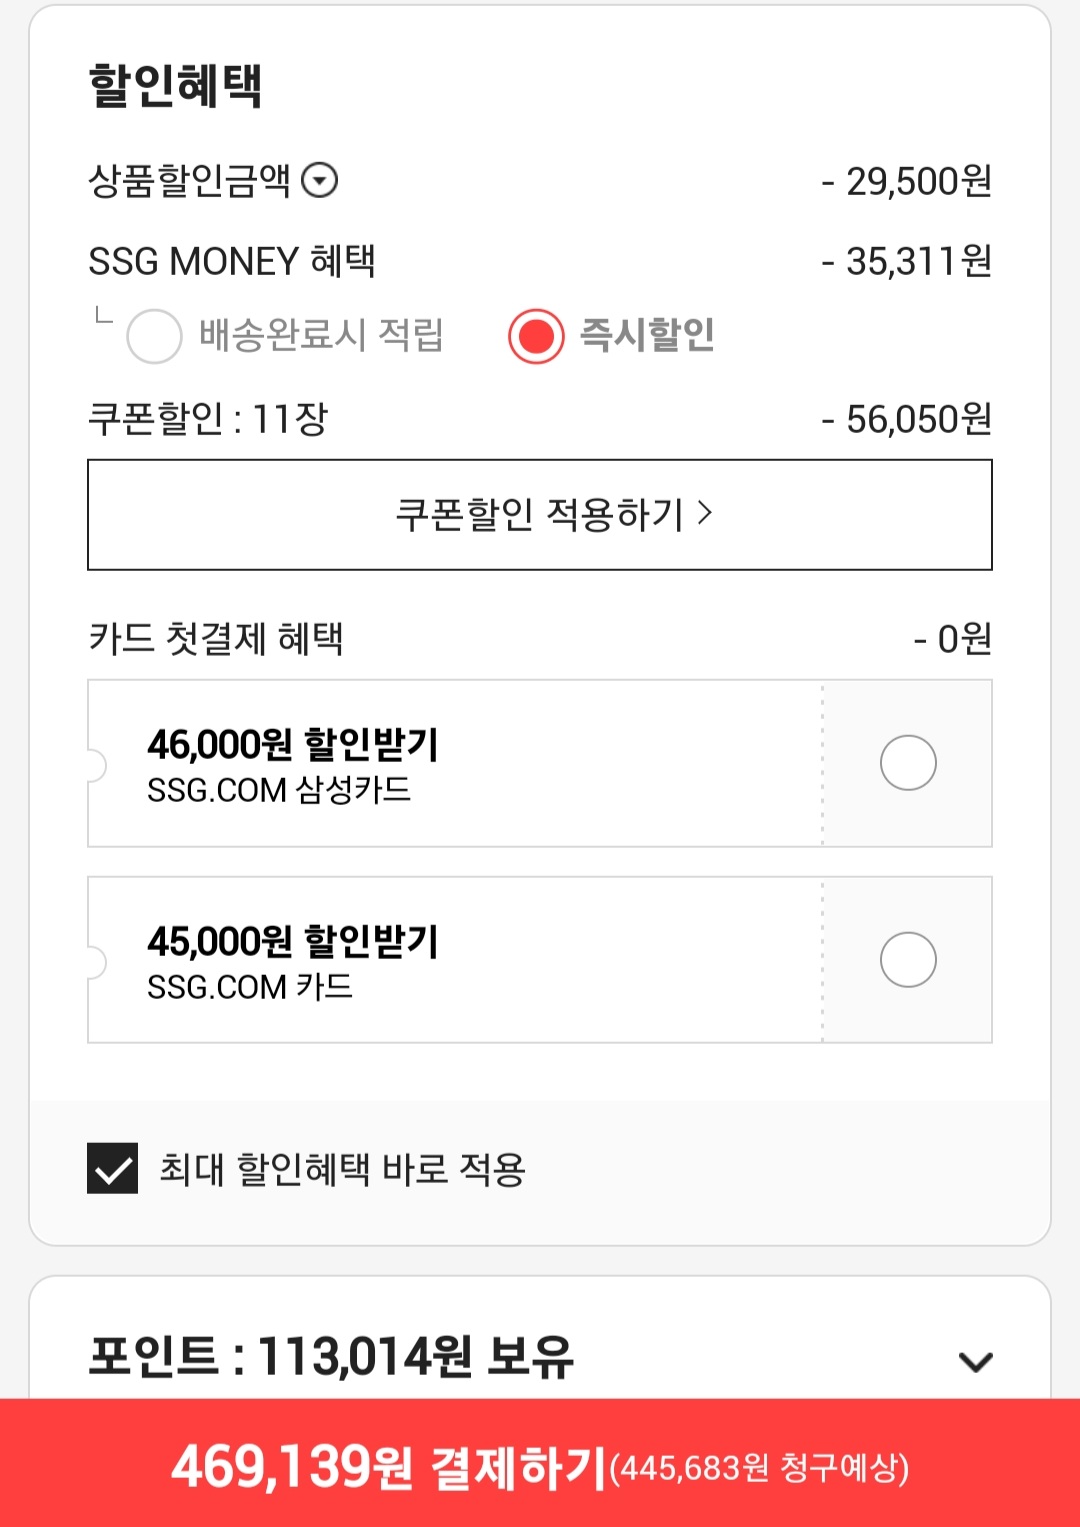
Task: Tap the 카드 첫결제 혜택 heading
Action: click(x=216, y=638)
